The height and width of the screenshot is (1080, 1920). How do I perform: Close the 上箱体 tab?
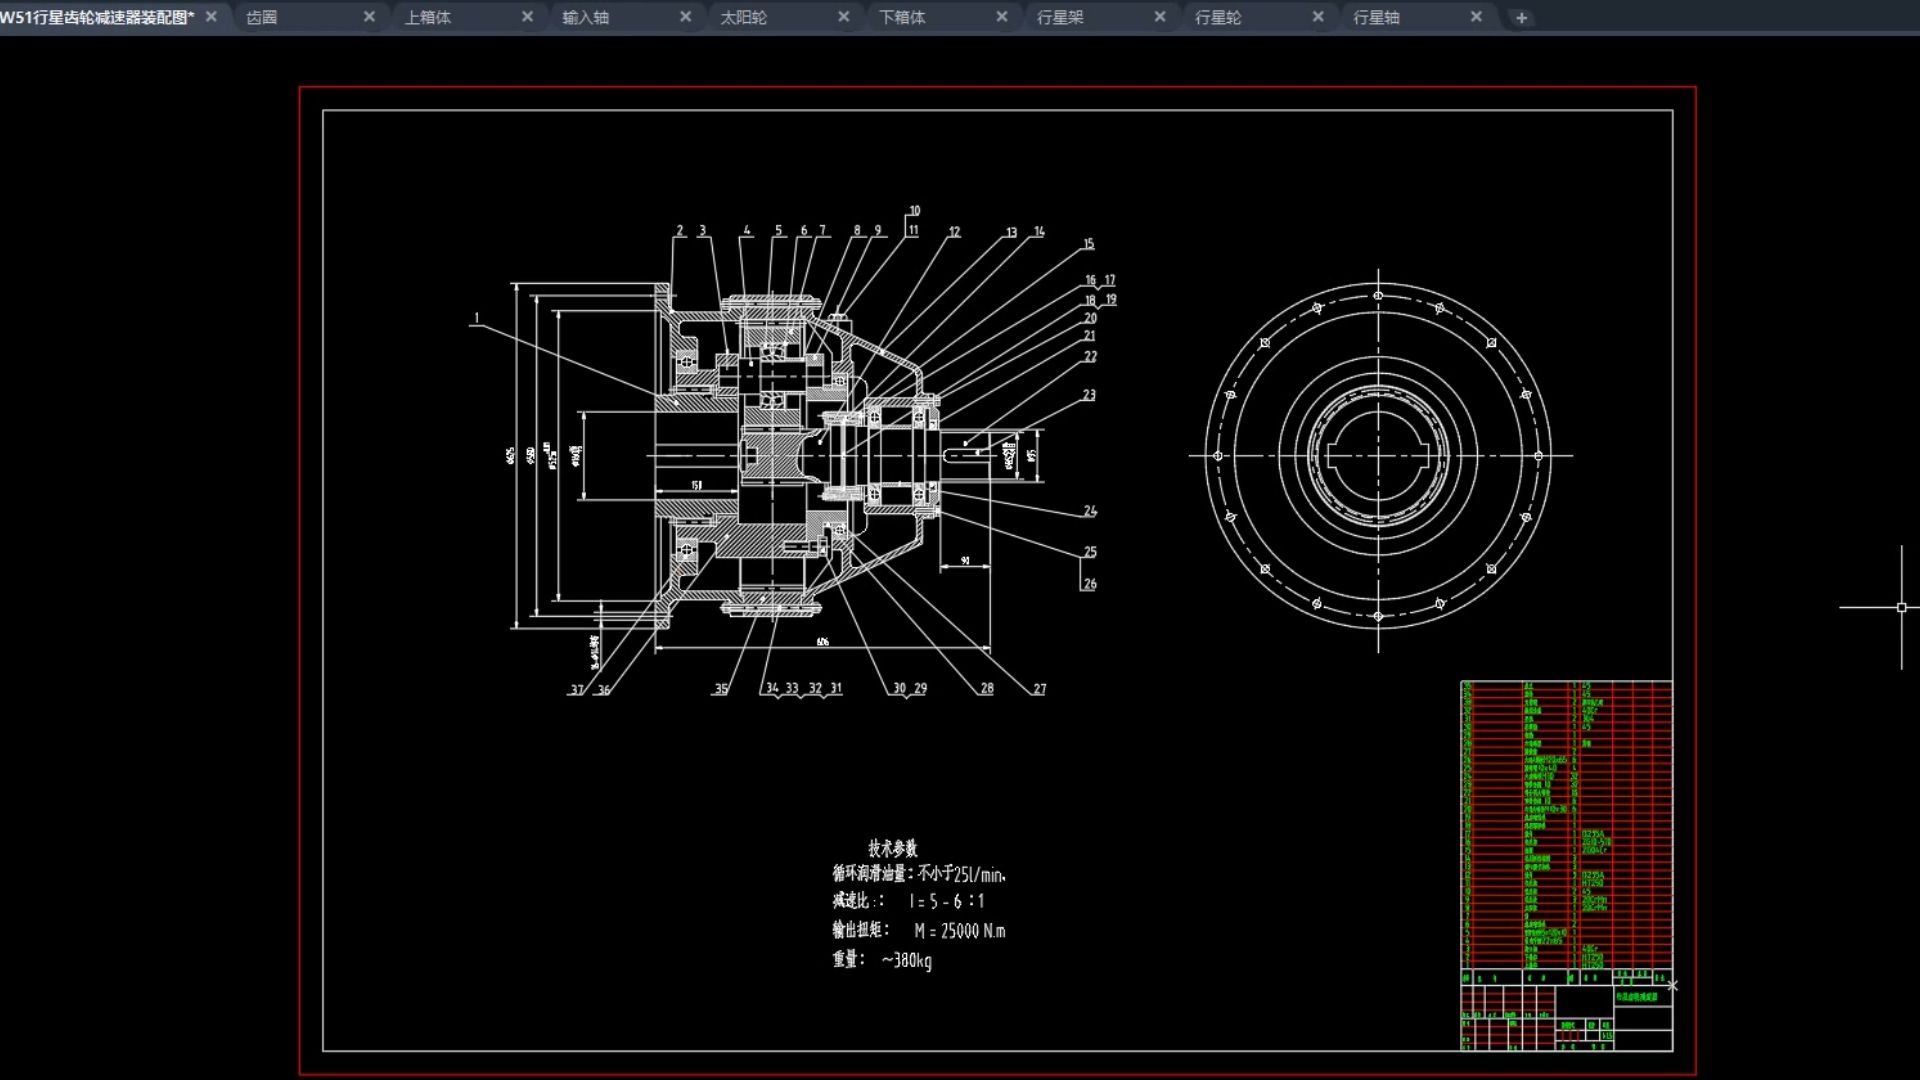(x=527, y=17)
